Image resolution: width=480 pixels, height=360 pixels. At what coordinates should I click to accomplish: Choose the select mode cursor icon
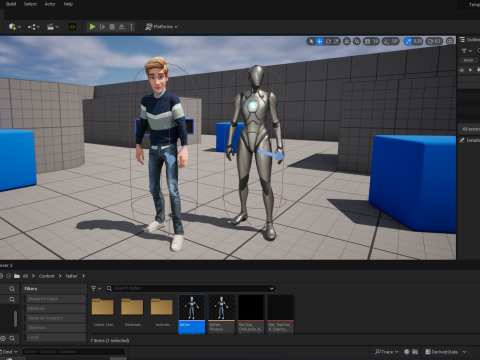pos(311,41)
